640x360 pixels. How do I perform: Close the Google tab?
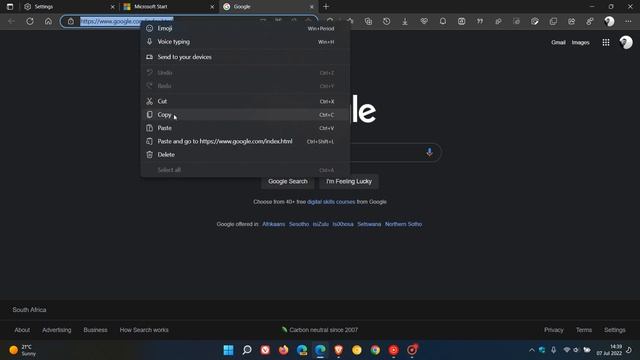311,7
